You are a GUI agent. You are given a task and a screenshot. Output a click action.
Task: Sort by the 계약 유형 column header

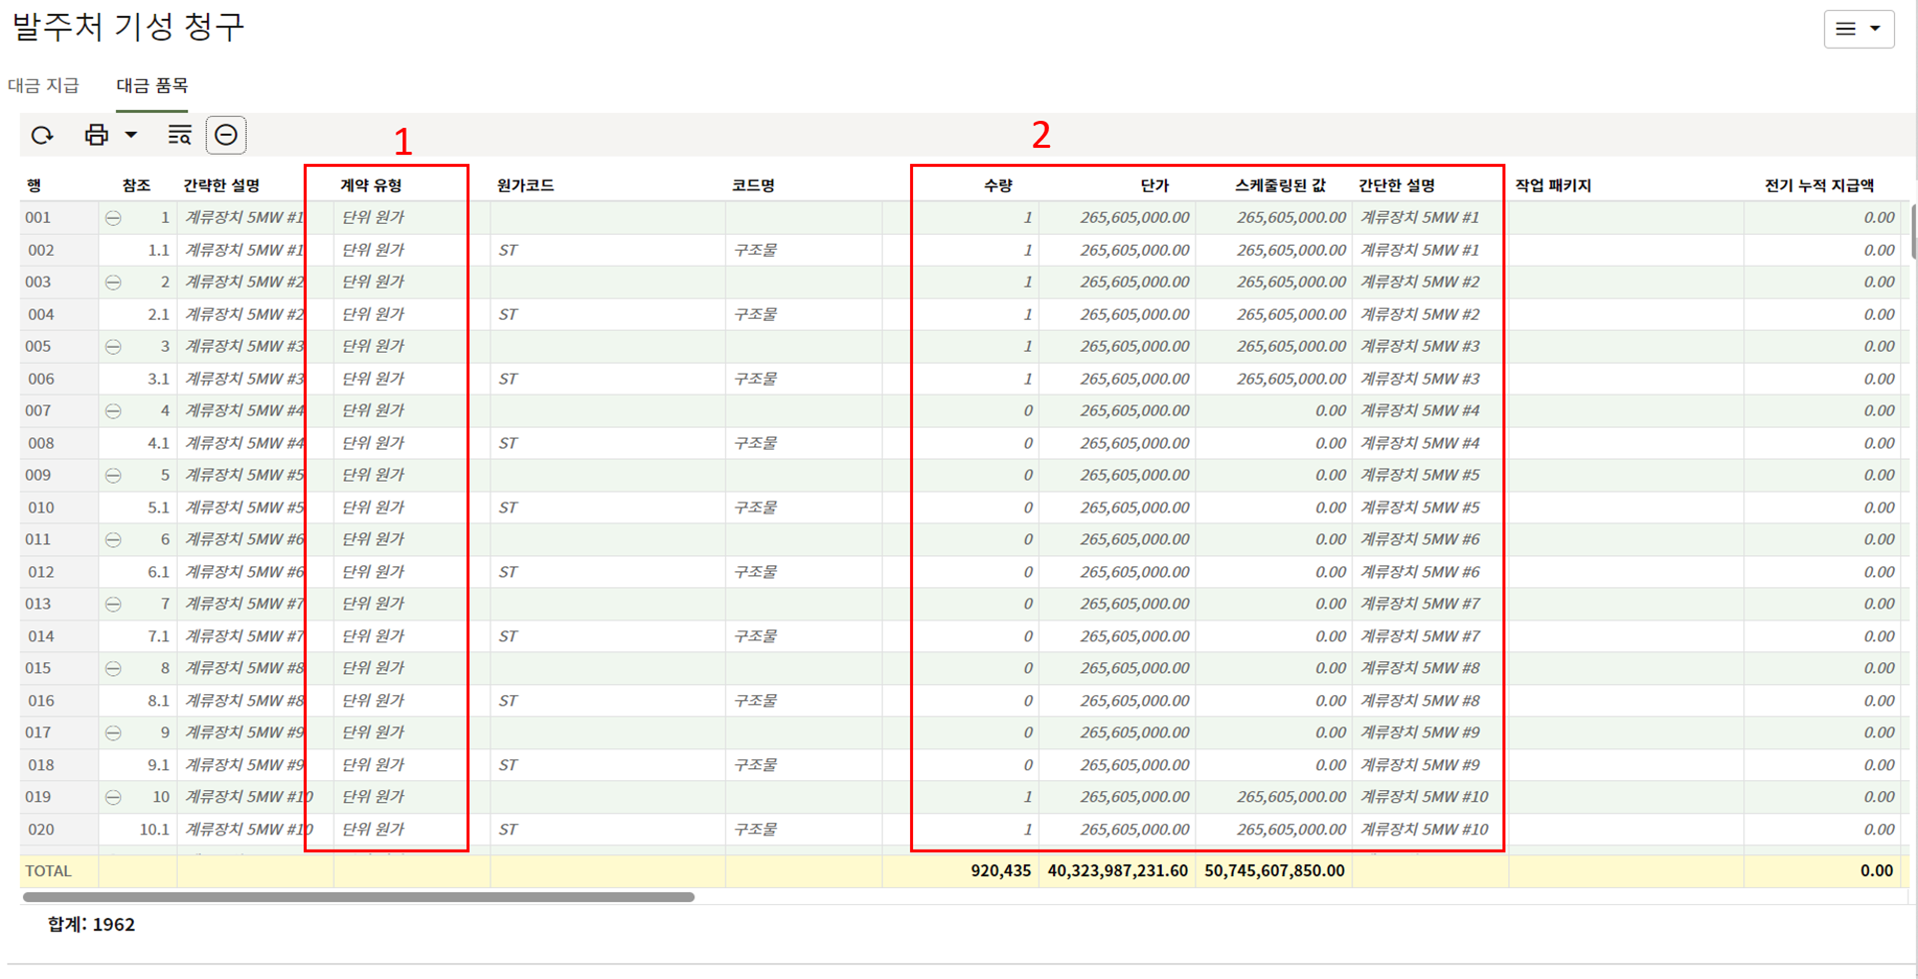[x=371, y=185]
